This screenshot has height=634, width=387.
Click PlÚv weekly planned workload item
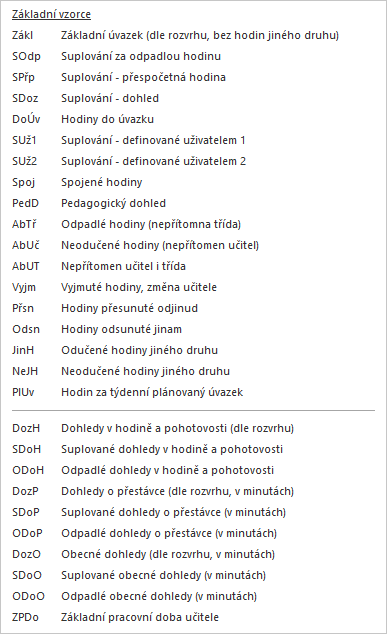pyautogui.click(x=127, y=393)
